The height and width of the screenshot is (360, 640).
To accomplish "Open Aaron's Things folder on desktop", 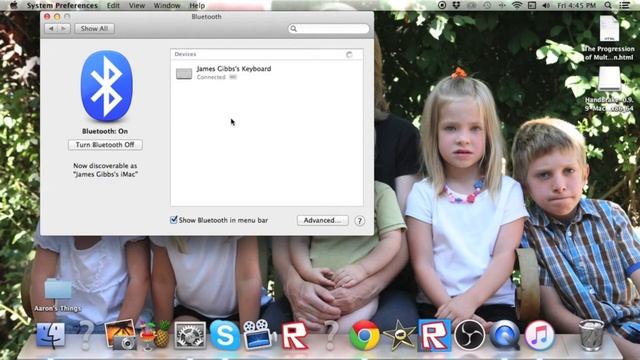I will tap(58, 295).
